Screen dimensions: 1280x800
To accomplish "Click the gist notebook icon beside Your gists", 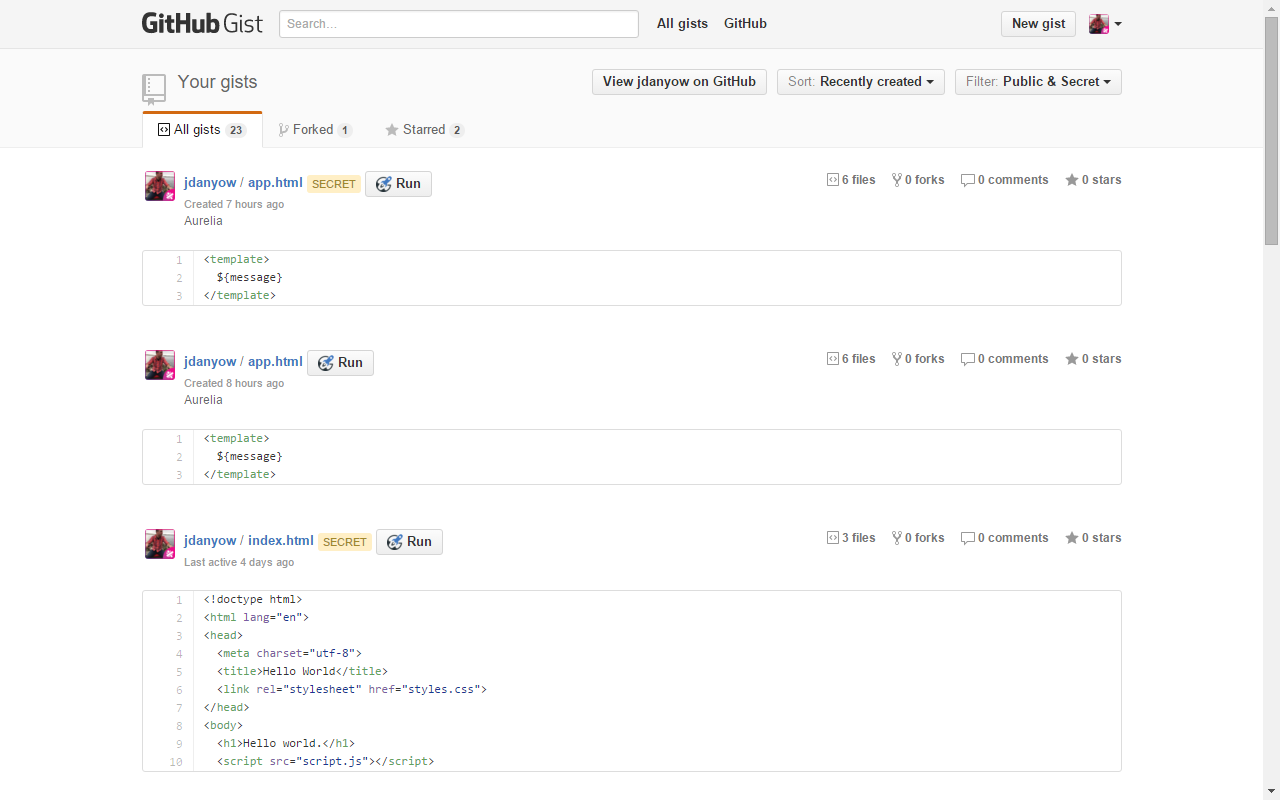I will click(x=153, y=88).
